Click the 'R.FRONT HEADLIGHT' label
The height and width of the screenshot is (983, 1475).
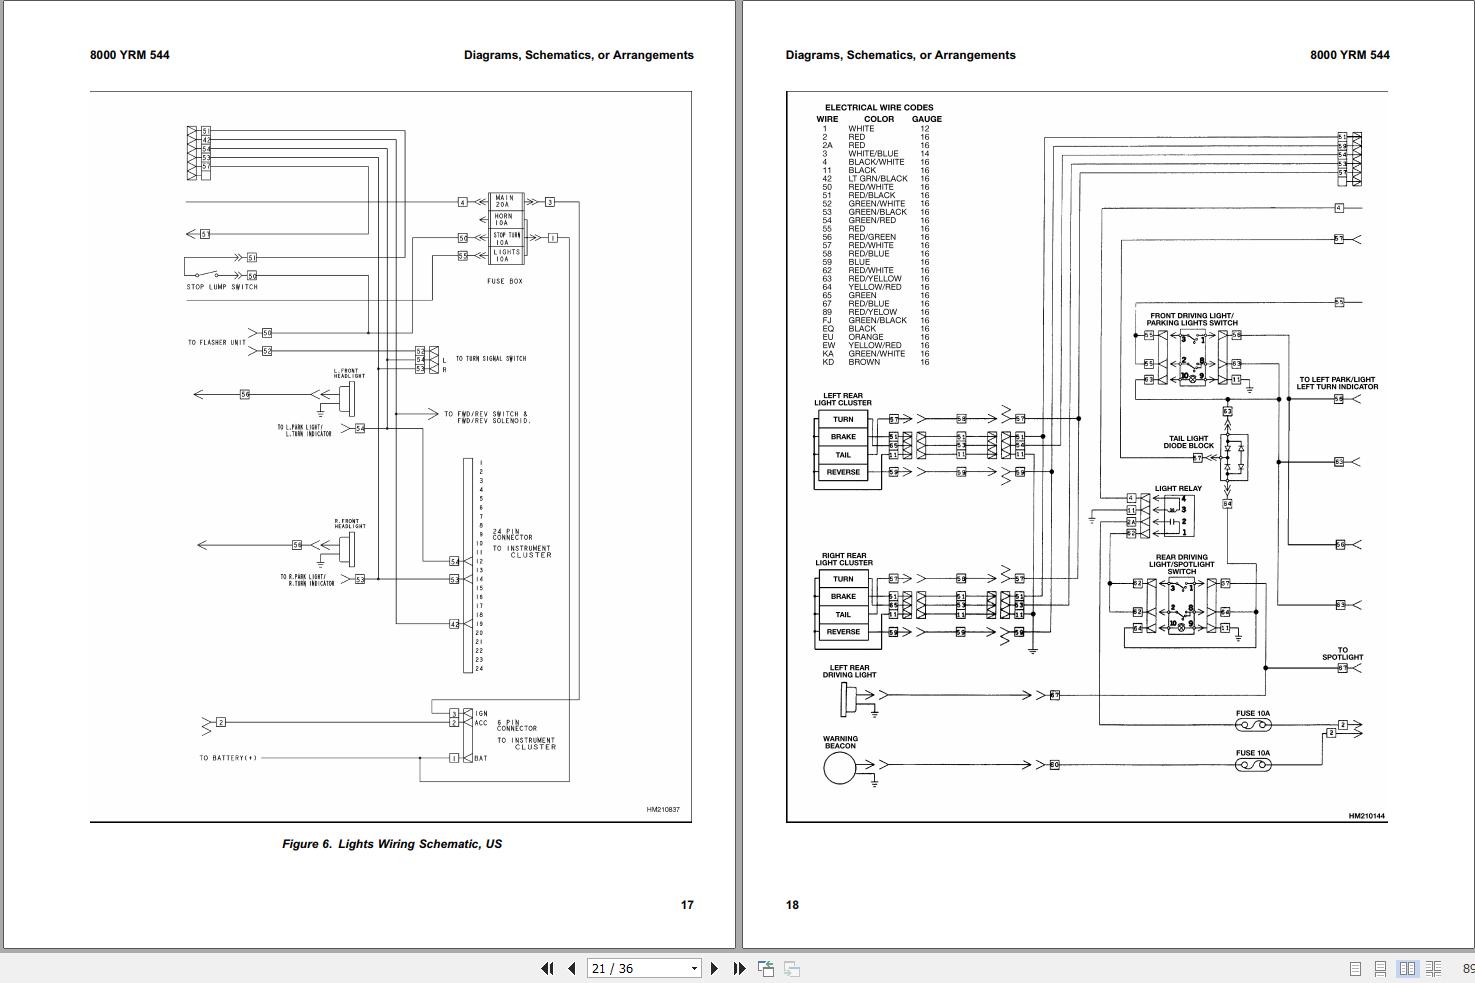[x=350, y=524]
